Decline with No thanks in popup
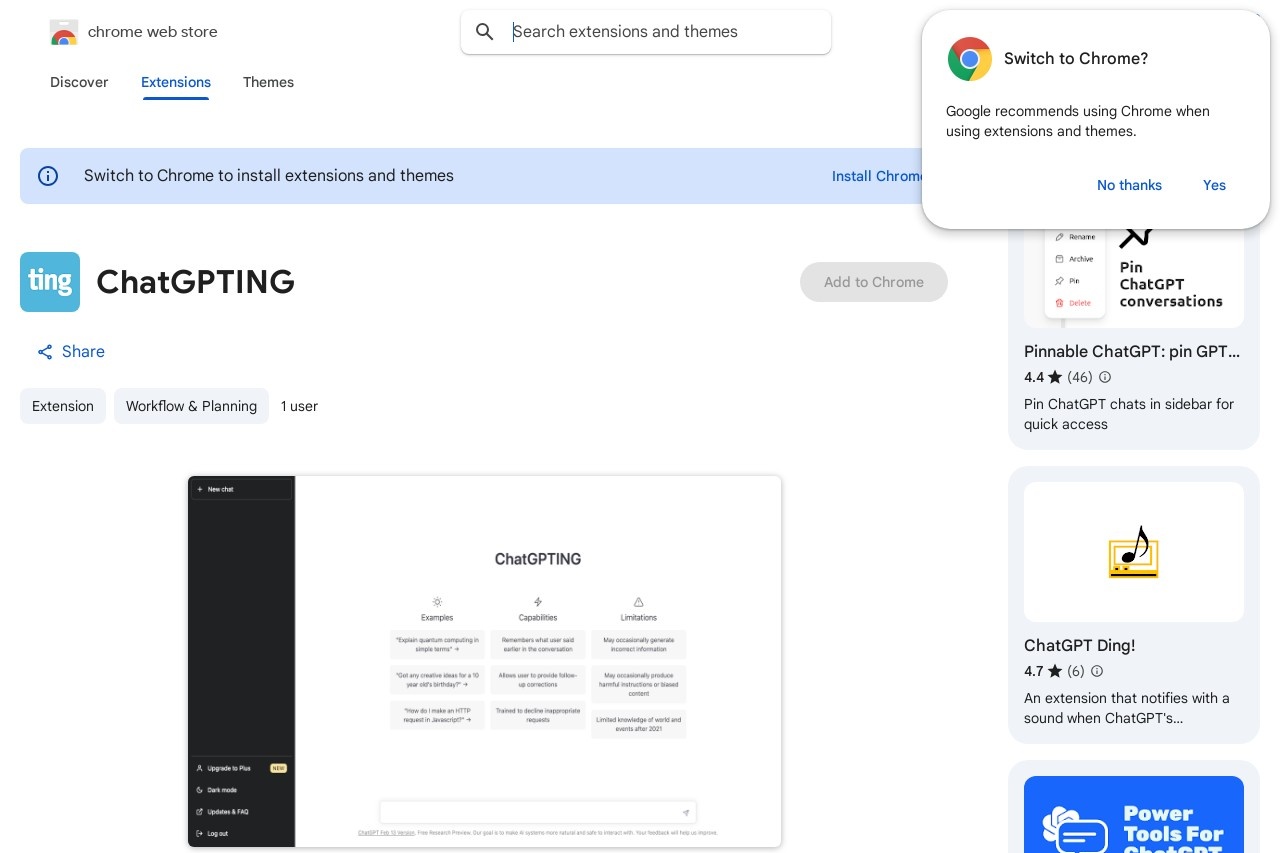The width and height of the screenshot is (1280, 853). tap(1129, 185)
